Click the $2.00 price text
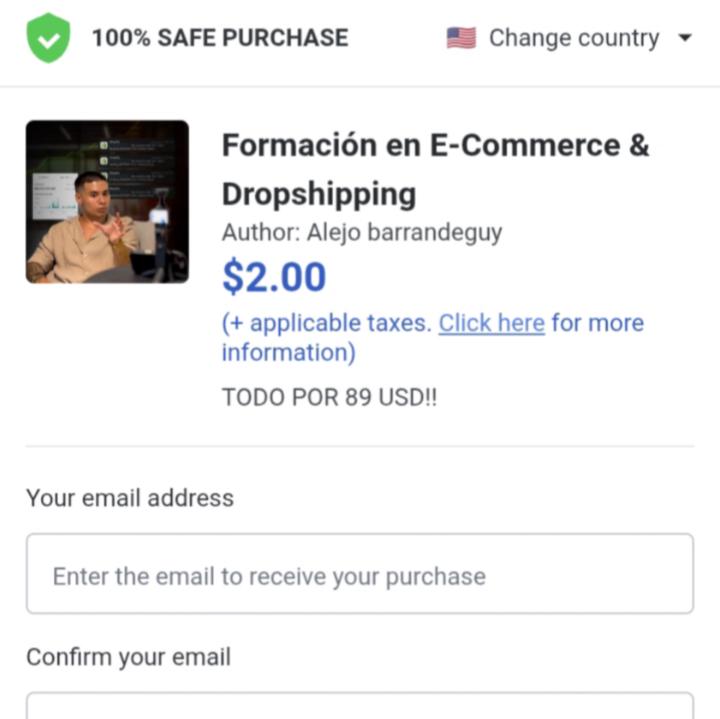This screenshot has height=719, width=720. tap(274, 277)
